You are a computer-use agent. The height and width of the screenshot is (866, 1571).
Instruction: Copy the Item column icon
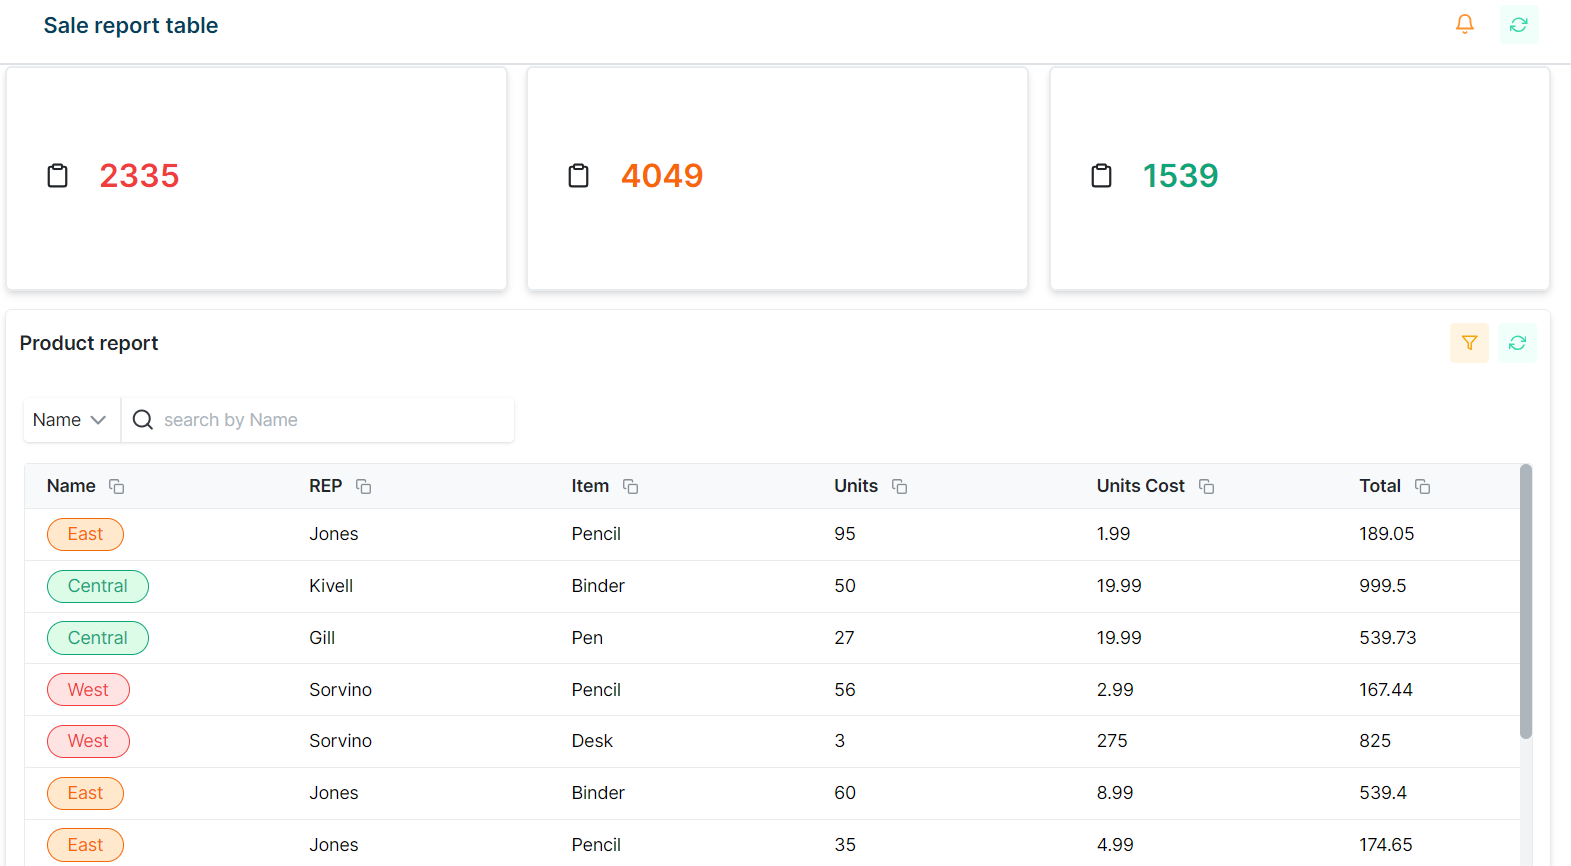pos(631,486)
